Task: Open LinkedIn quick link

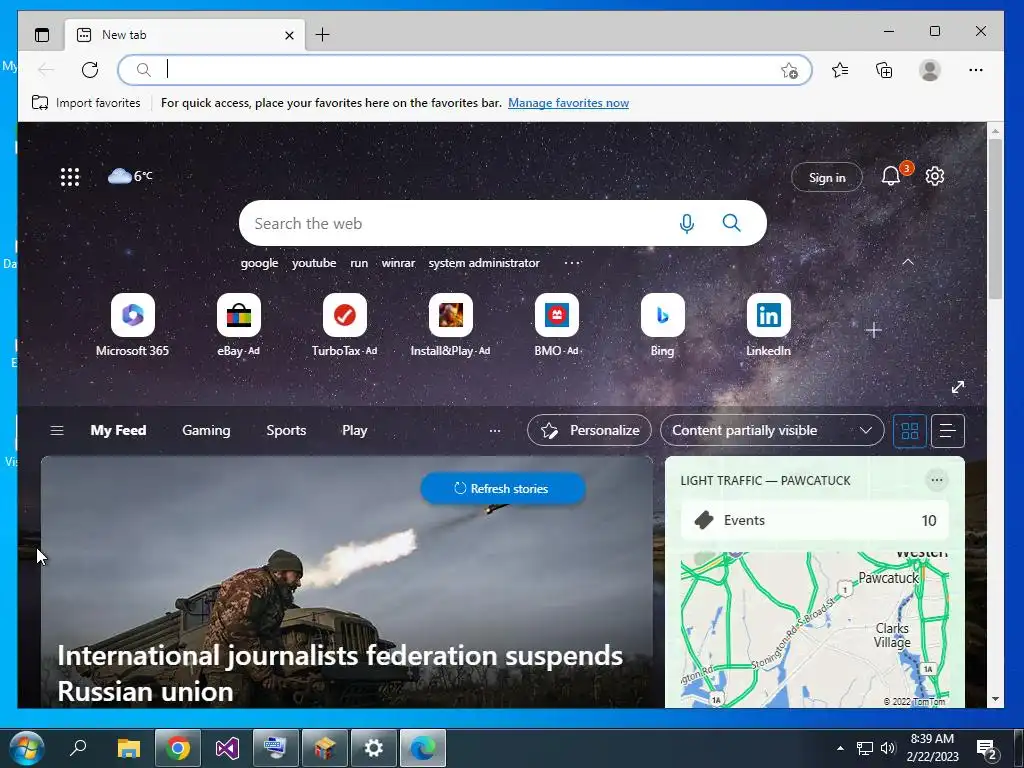Action: (x=769, y=325)
